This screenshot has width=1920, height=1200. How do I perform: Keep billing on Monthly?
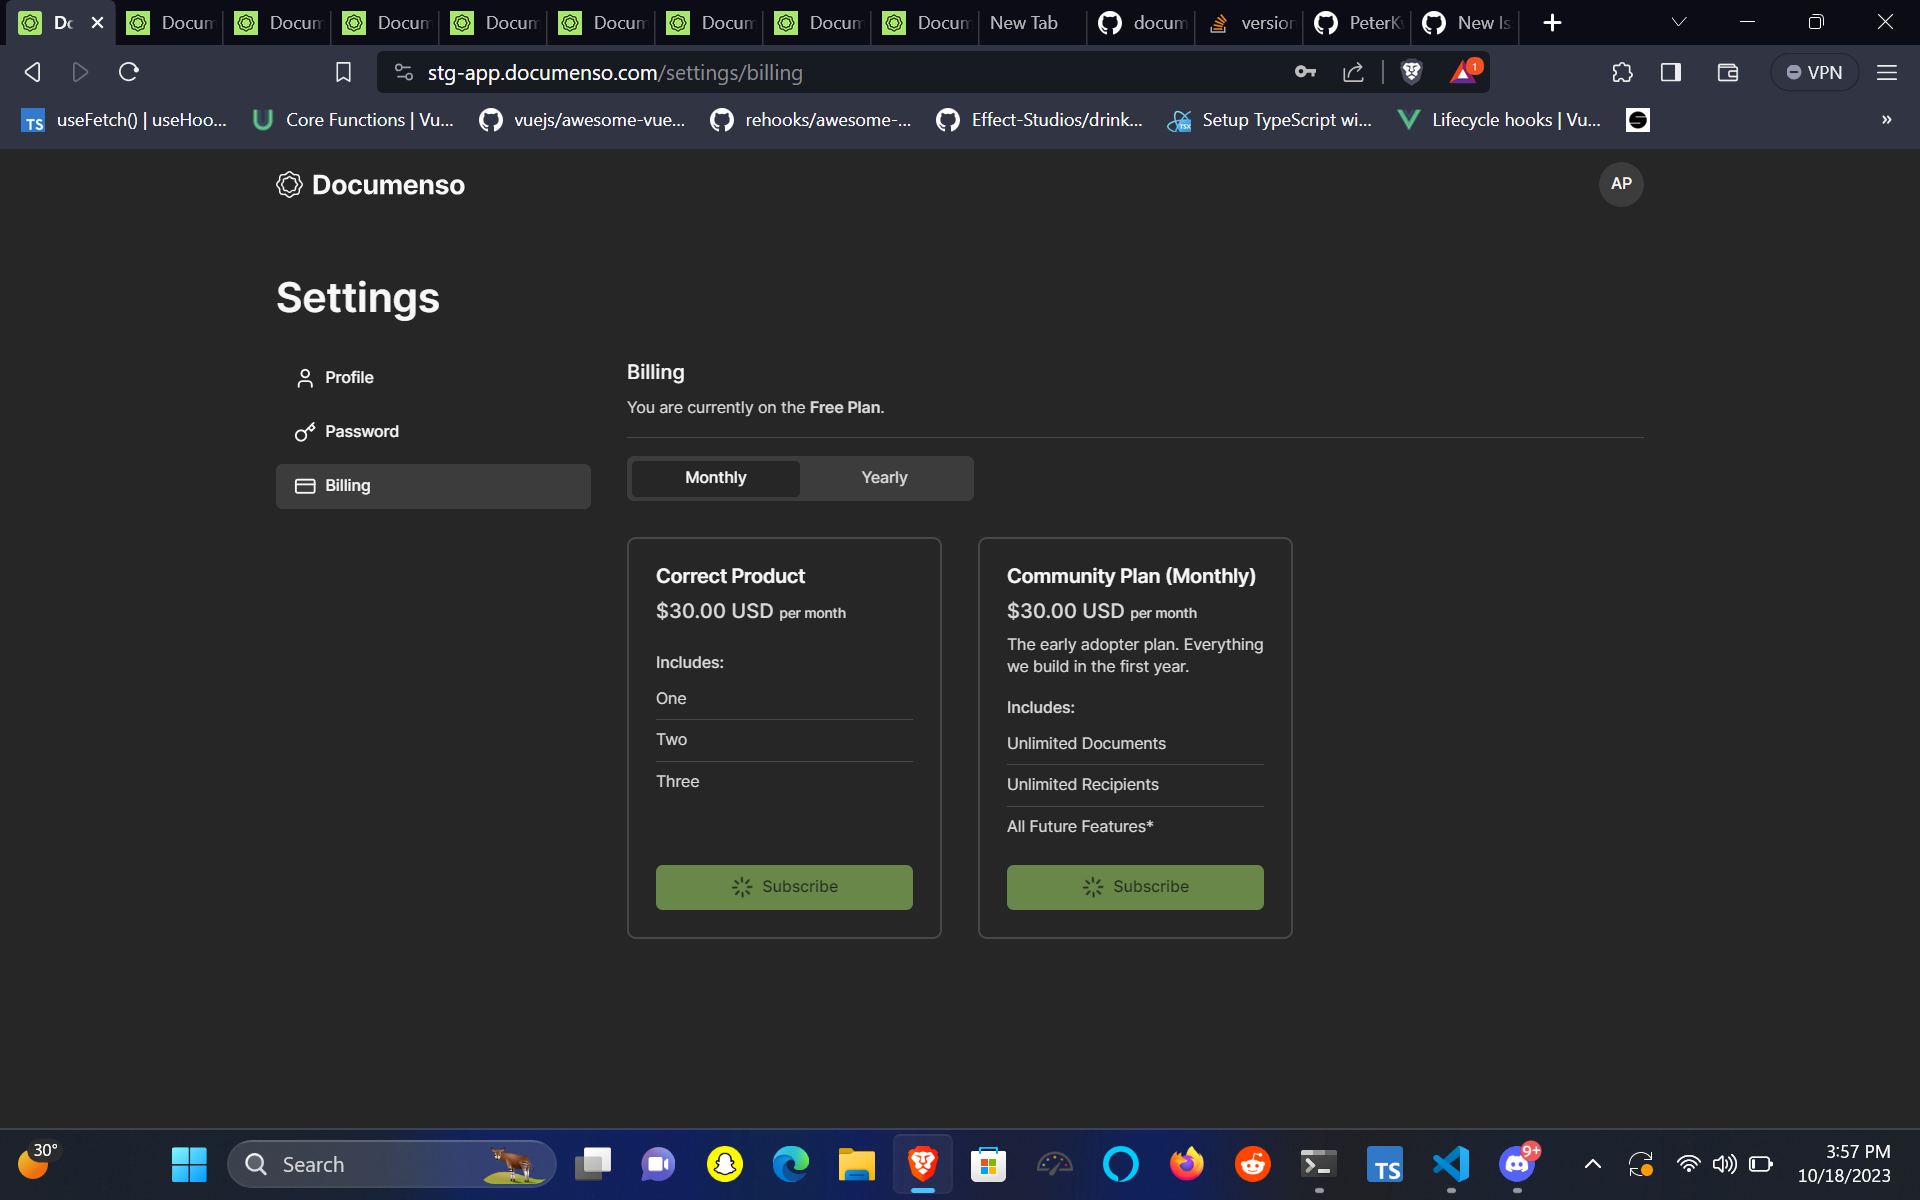click(x=714, y=477)
